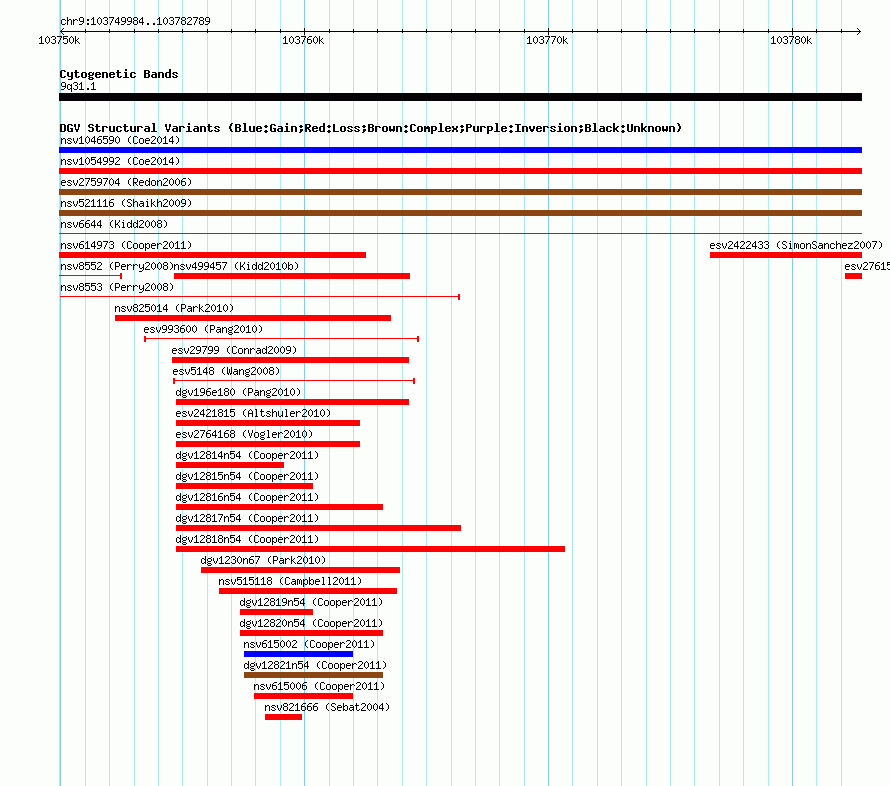
Task: Click the right arrowhead of the ruler
Action: 859,31
